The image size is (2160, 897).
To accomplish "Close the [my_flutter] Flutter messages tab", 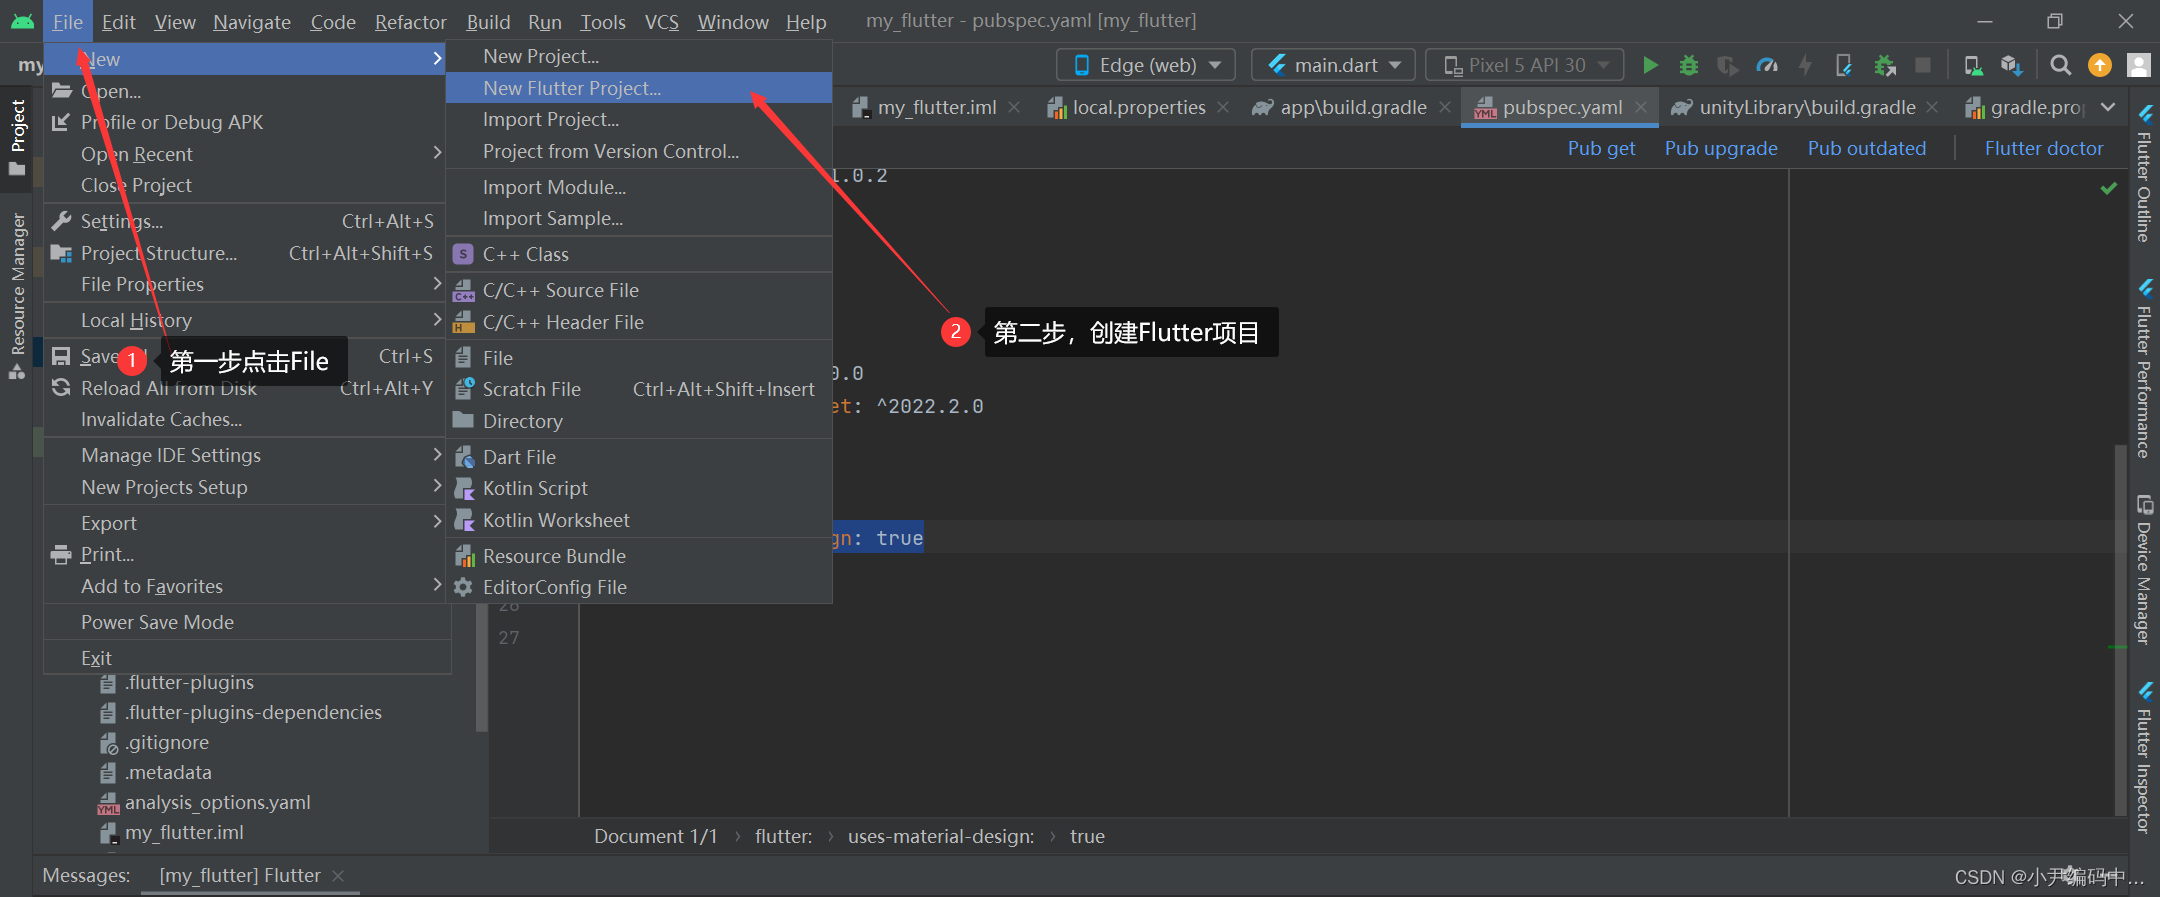I will click(338, 876).
